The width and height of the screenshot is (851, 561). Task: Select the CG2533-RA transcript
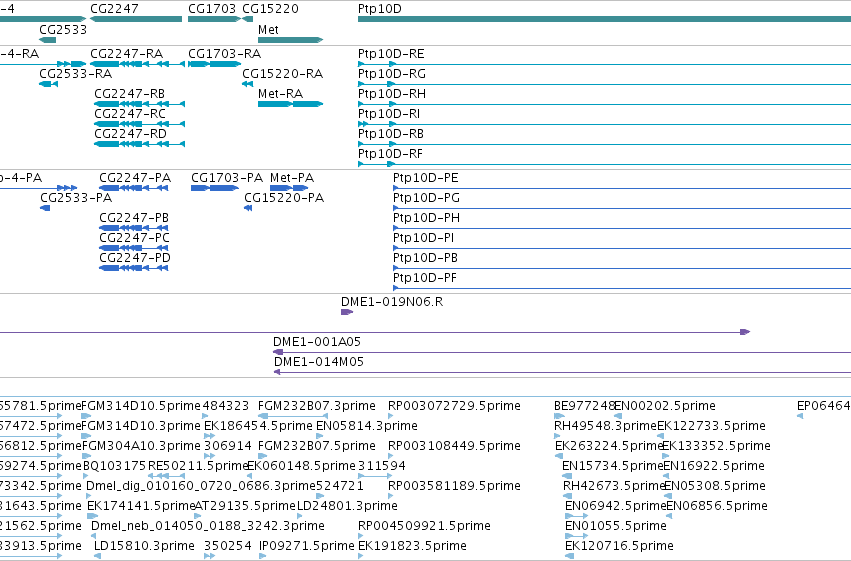pyautogui.click(x=48, y=84)
